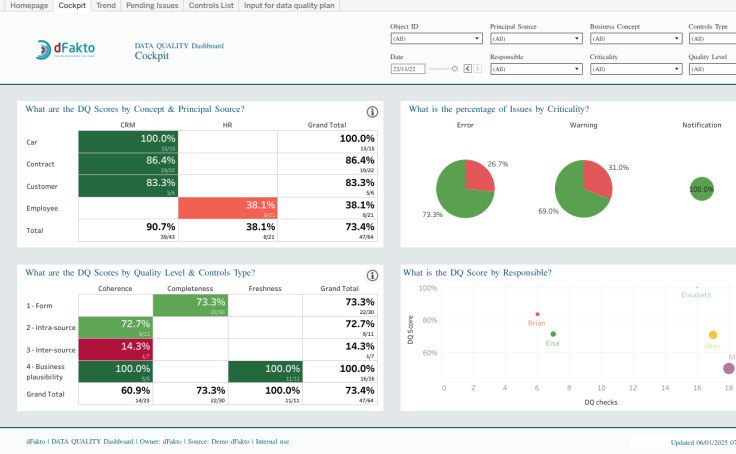Open the Object ID dropdown
736x454 pixels.
click(436, 38)
